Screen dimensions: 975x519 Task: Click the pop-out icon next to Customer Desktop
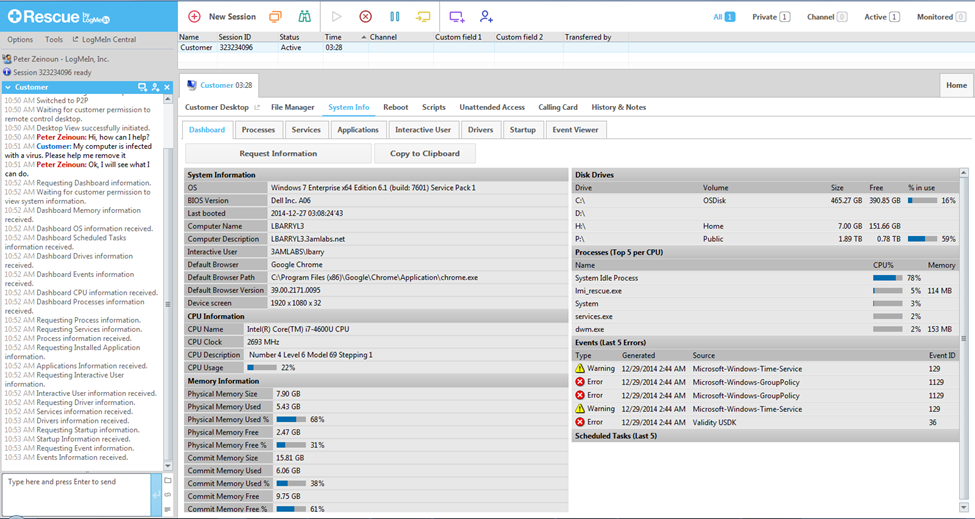(x=257, y=108)
